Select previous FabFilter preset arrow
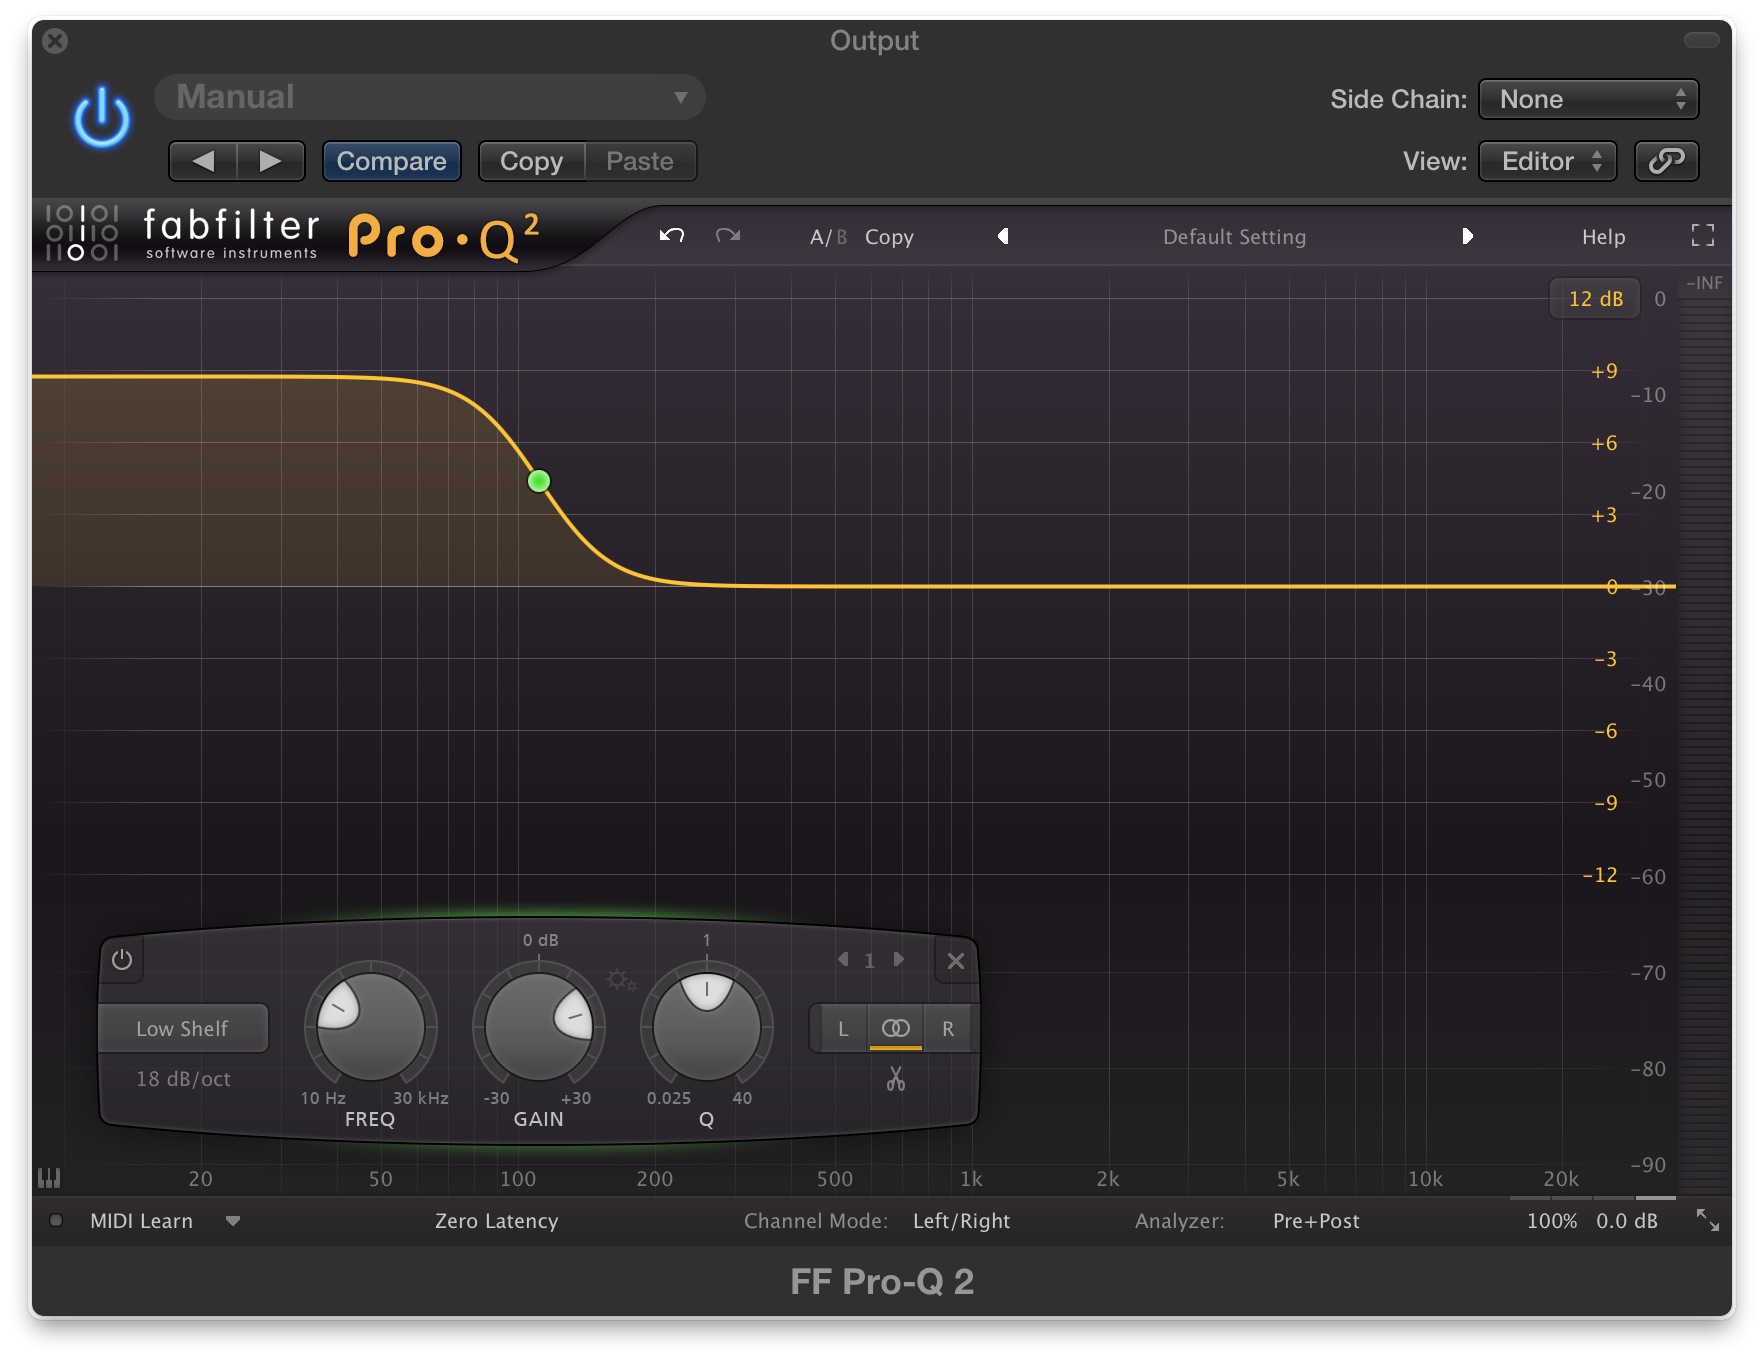 pyautogui.click(x=1003, y=236)
